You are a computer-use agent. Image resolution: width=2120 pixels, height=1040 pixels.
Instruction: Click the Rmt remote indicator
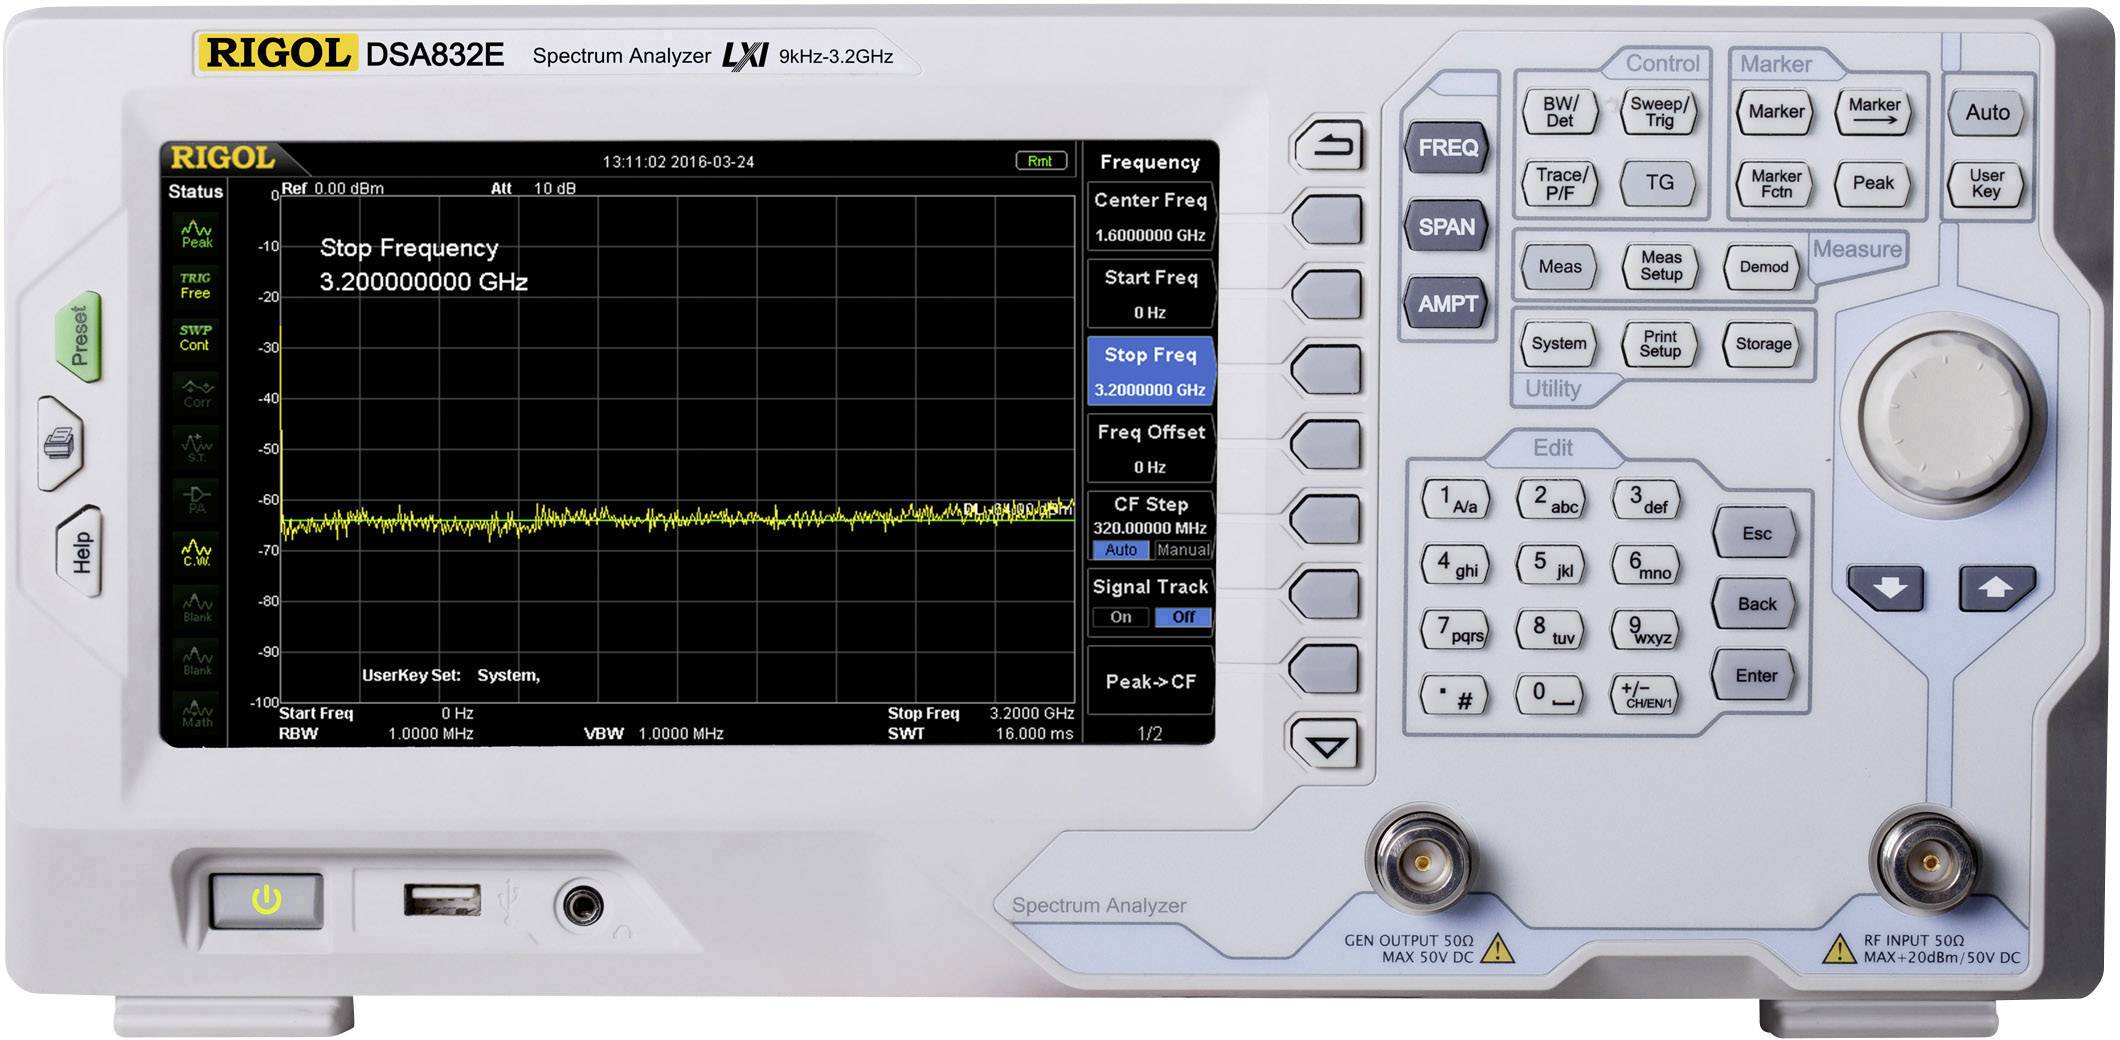tap(1040, 161)
